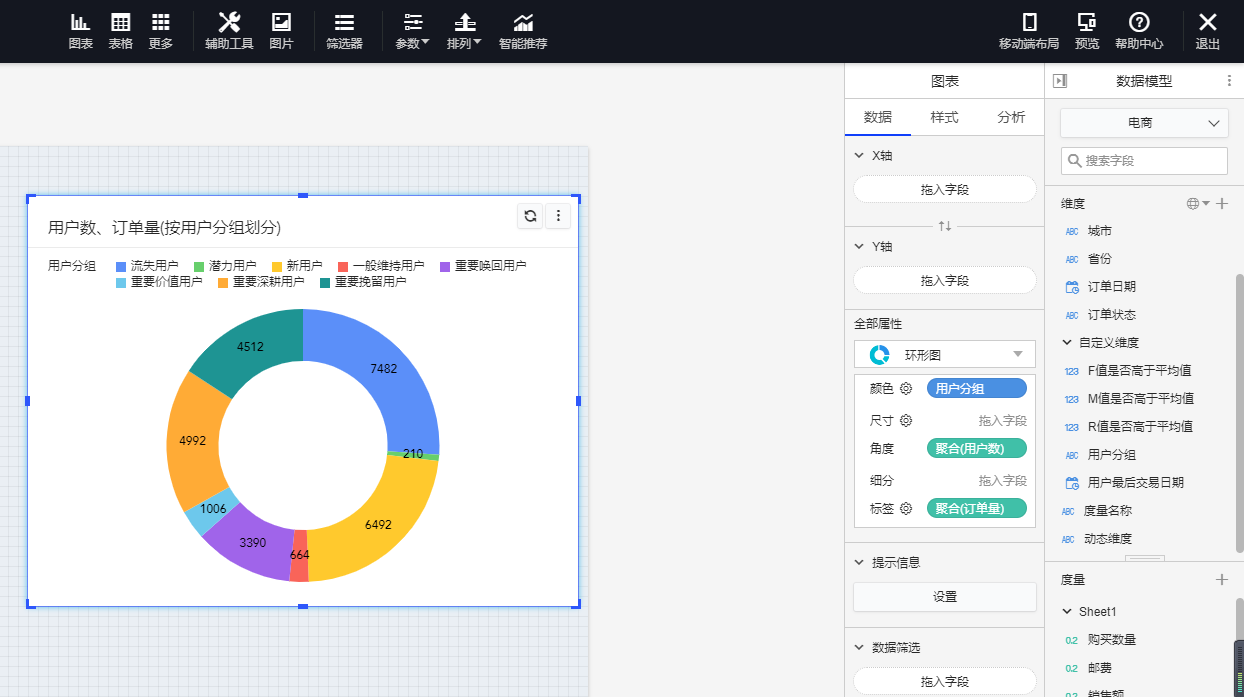
Task: Click the 设置 button under 提示信息
Action: pos(944,597)
